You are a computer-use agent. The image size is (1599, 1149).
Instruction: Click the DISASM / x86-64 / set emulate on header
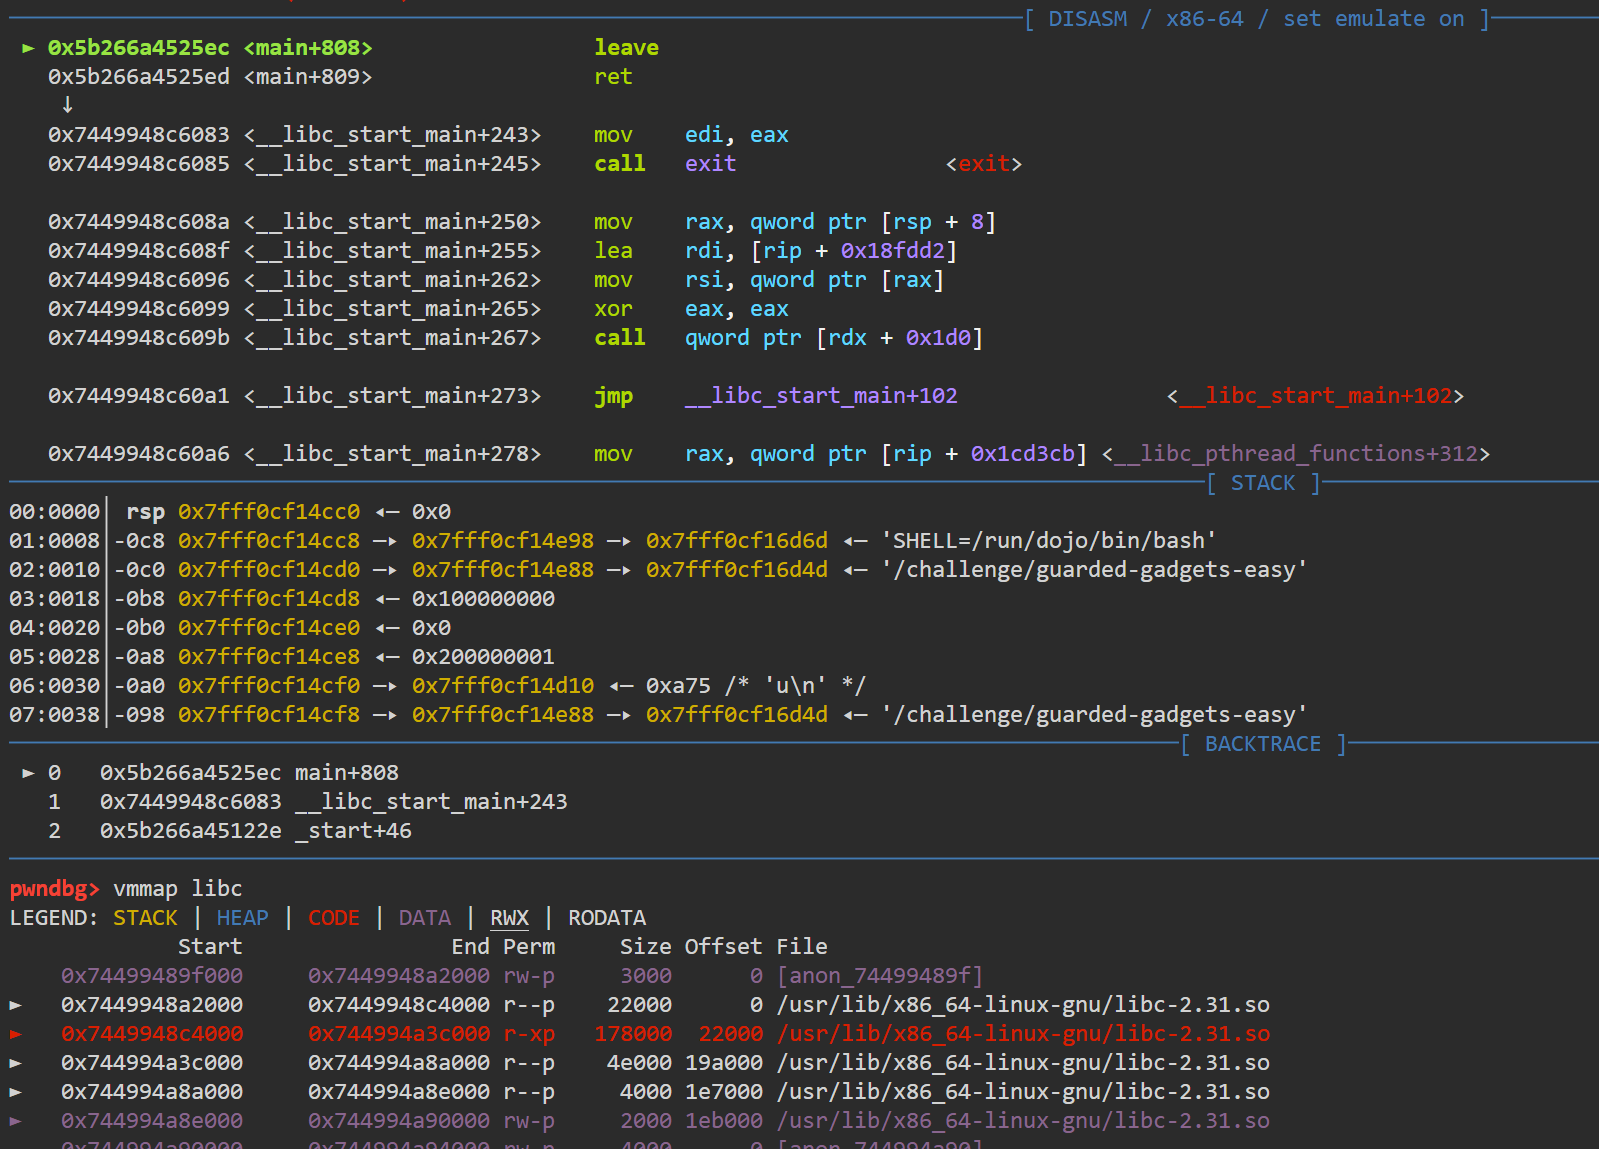pos(1257,19)
